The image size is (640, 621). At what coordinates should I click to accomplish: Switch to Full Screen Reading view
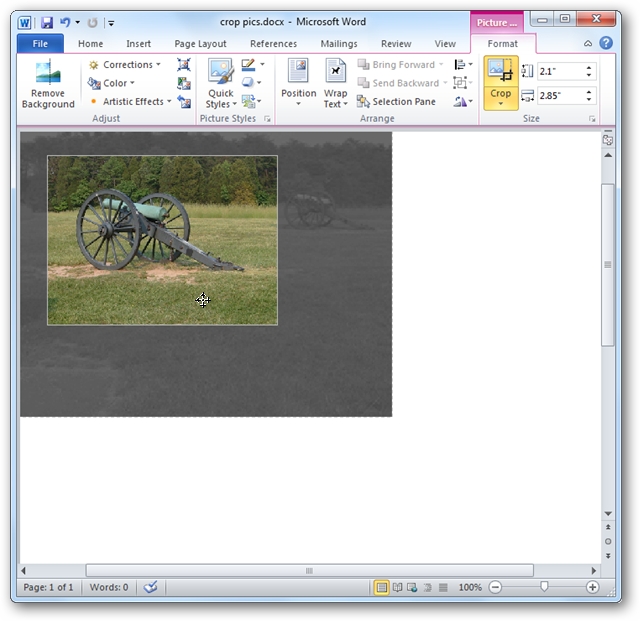coord(397,588)
